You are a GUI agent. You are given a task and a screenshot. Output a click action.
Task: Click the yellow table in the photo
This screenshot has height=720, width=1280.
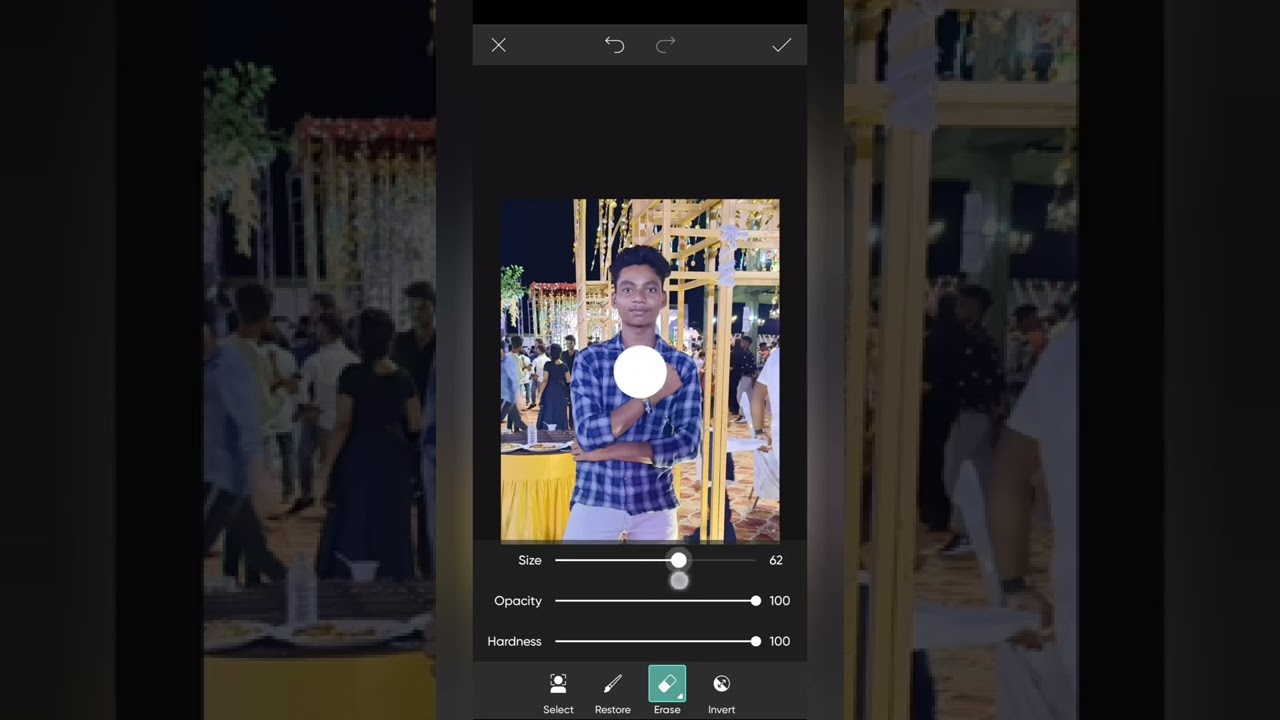[x=538, y=493]
